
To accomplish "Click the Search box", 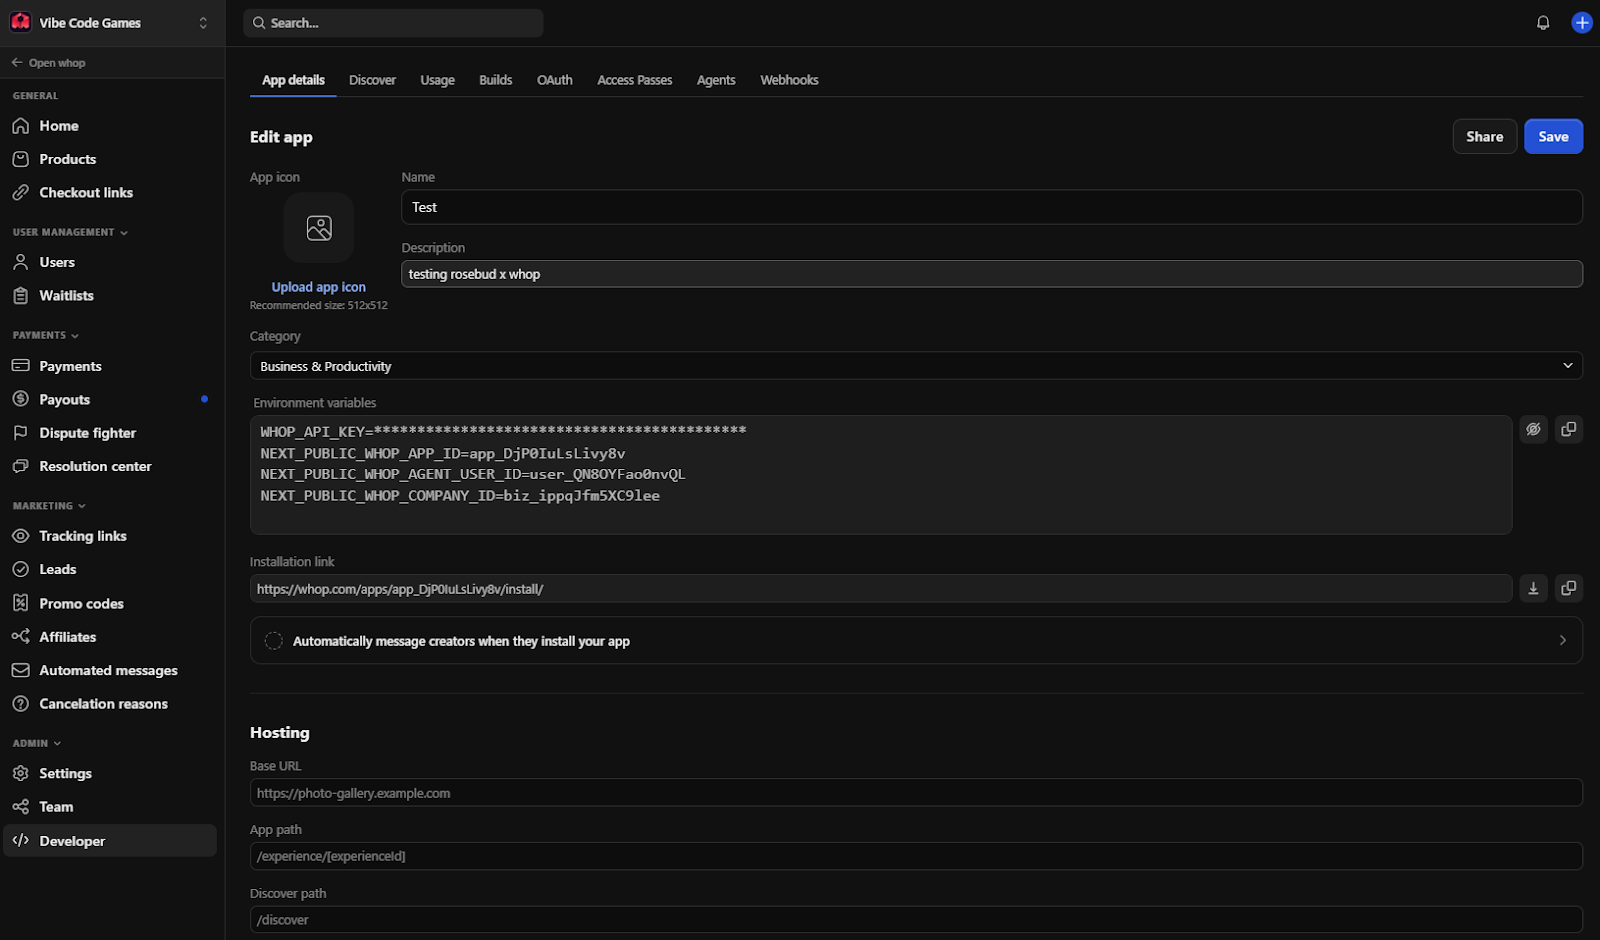I will click(x=393, y=22).
